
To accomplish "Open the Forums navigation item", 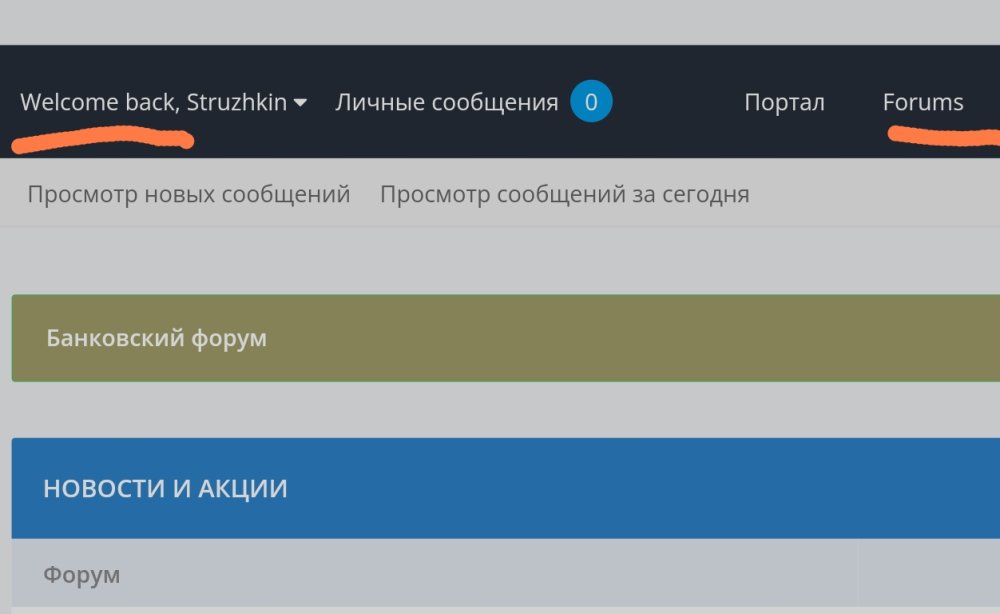I will (x=923, y=102).
